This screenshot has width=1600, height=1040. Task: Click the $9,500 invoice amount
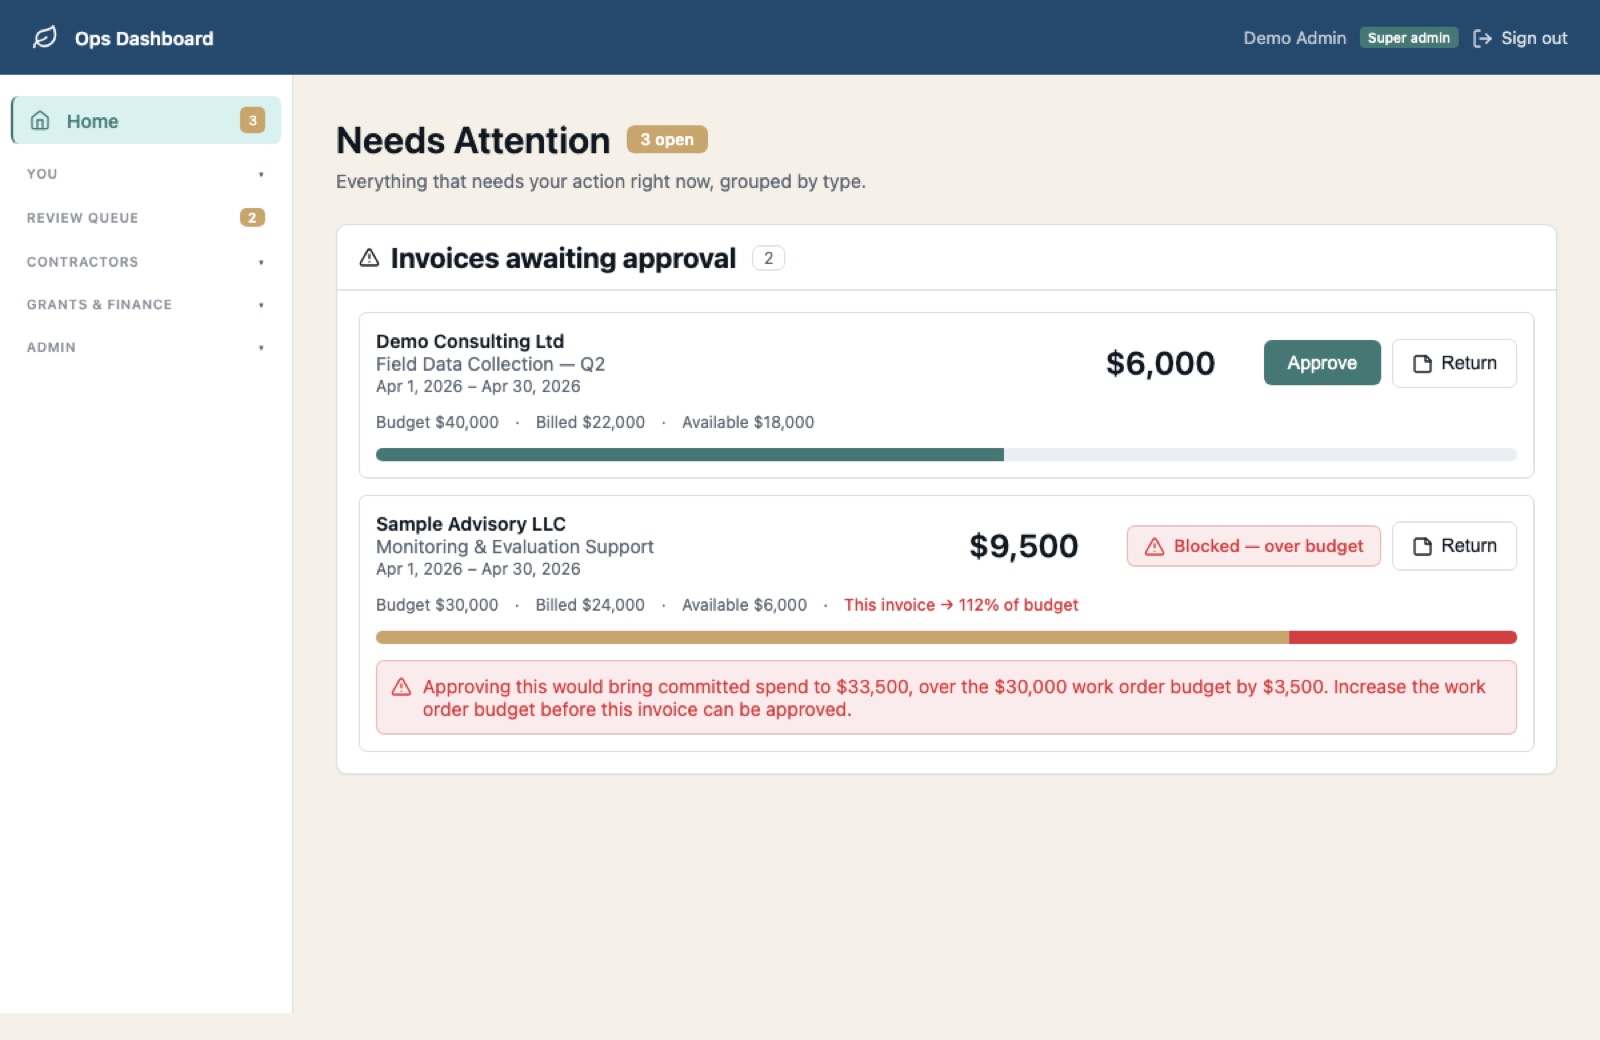pyautogui.click(x=1024, y=546)
